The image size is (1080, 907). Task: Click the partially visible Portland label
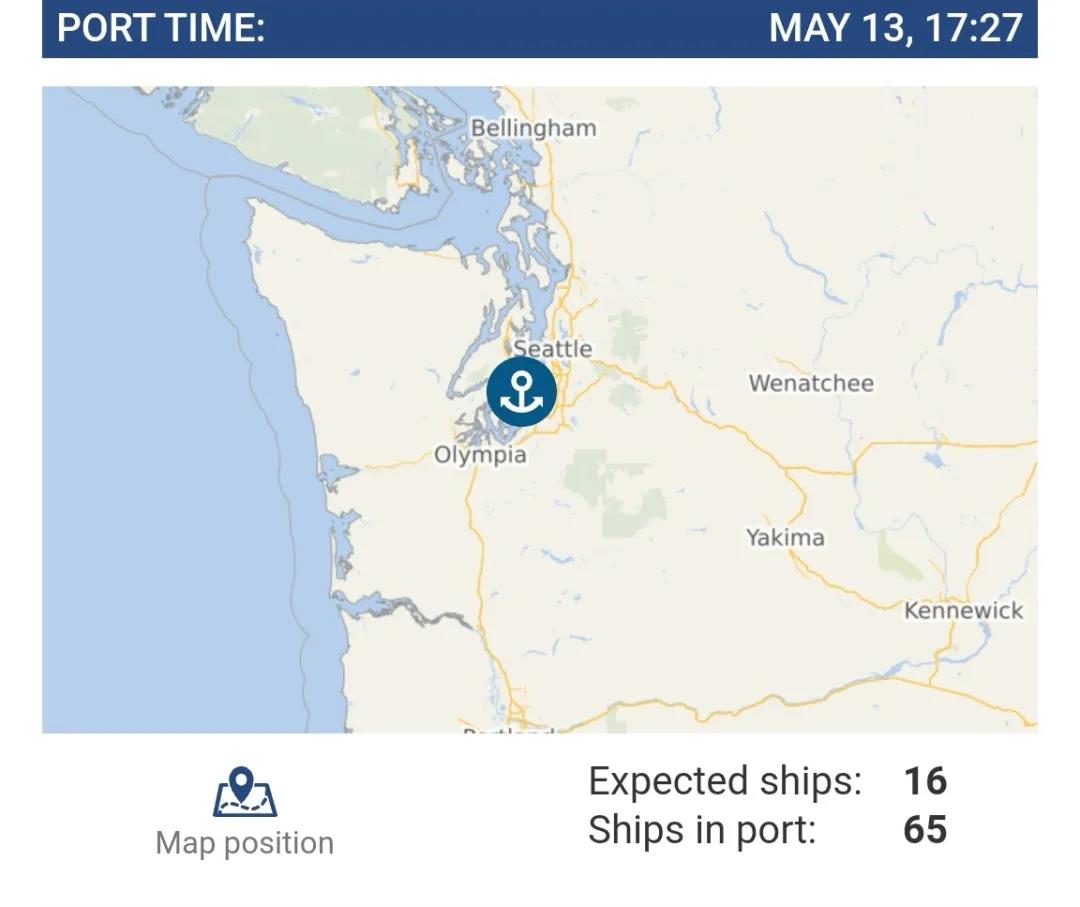pyautogui.click(x=508, y=729)
